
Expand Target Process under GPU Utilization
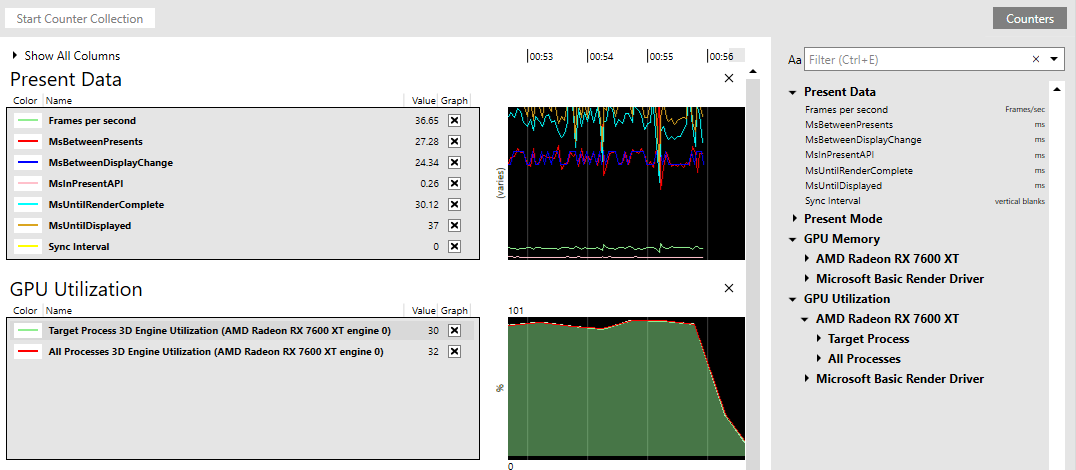[x=819, y=339]
